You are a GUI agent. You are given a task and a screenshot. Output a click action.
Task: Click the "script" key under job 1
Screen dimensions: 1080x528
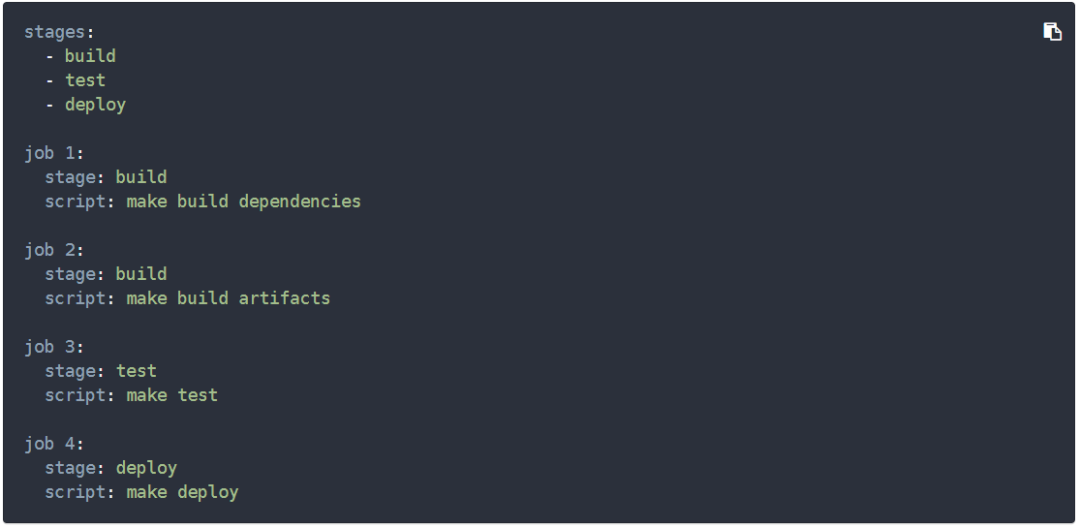75,201
